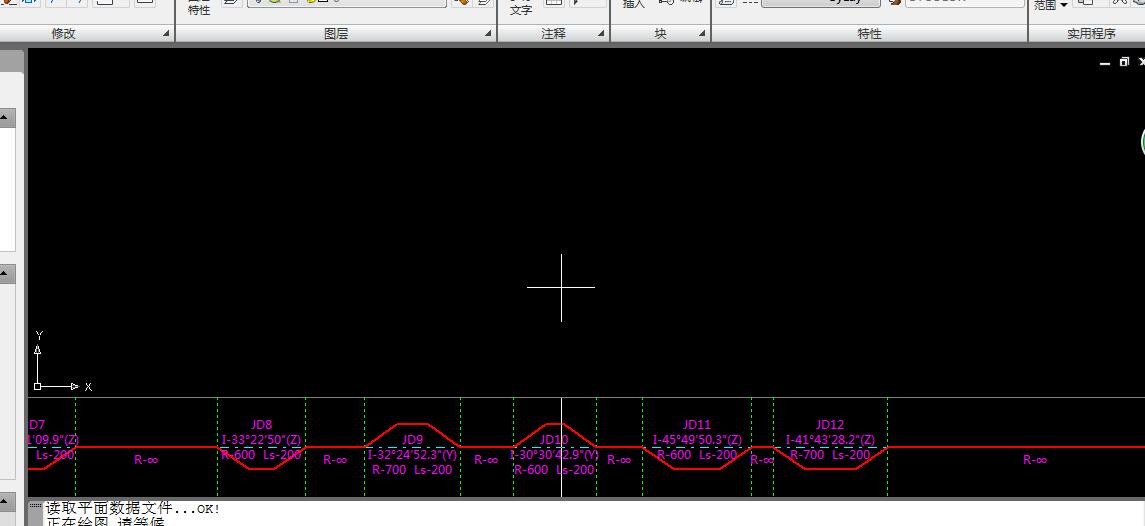Select R-∞ label between JD11 and JD12
The width and height of the screenshot is (1145, 526).
click(x=762, y=460)
